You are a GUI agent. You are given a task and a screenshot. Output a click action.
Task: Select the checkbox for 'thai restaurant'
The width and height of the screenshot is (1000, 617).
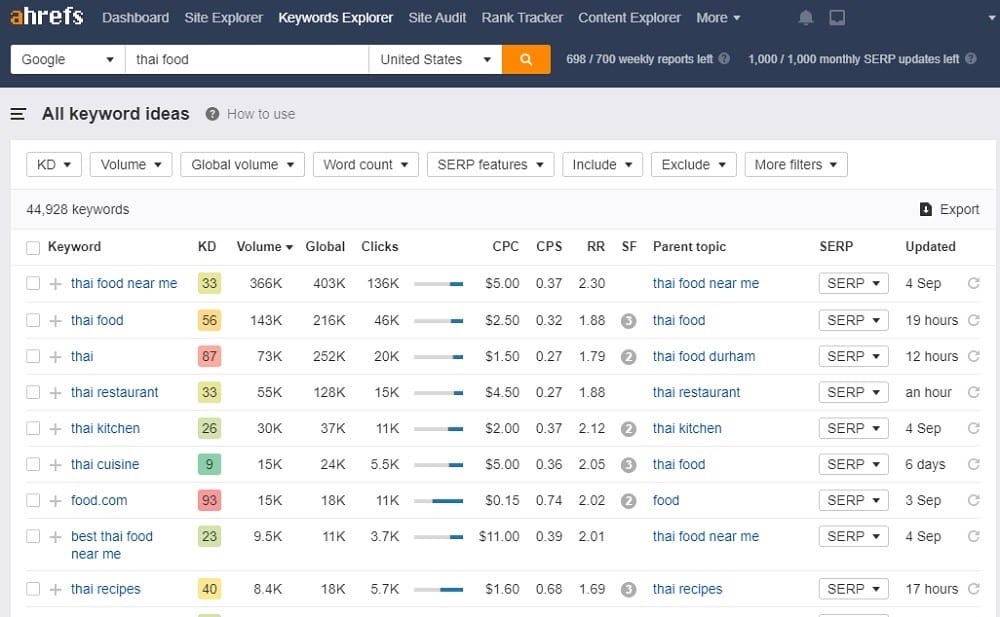[x=33, y=393]
